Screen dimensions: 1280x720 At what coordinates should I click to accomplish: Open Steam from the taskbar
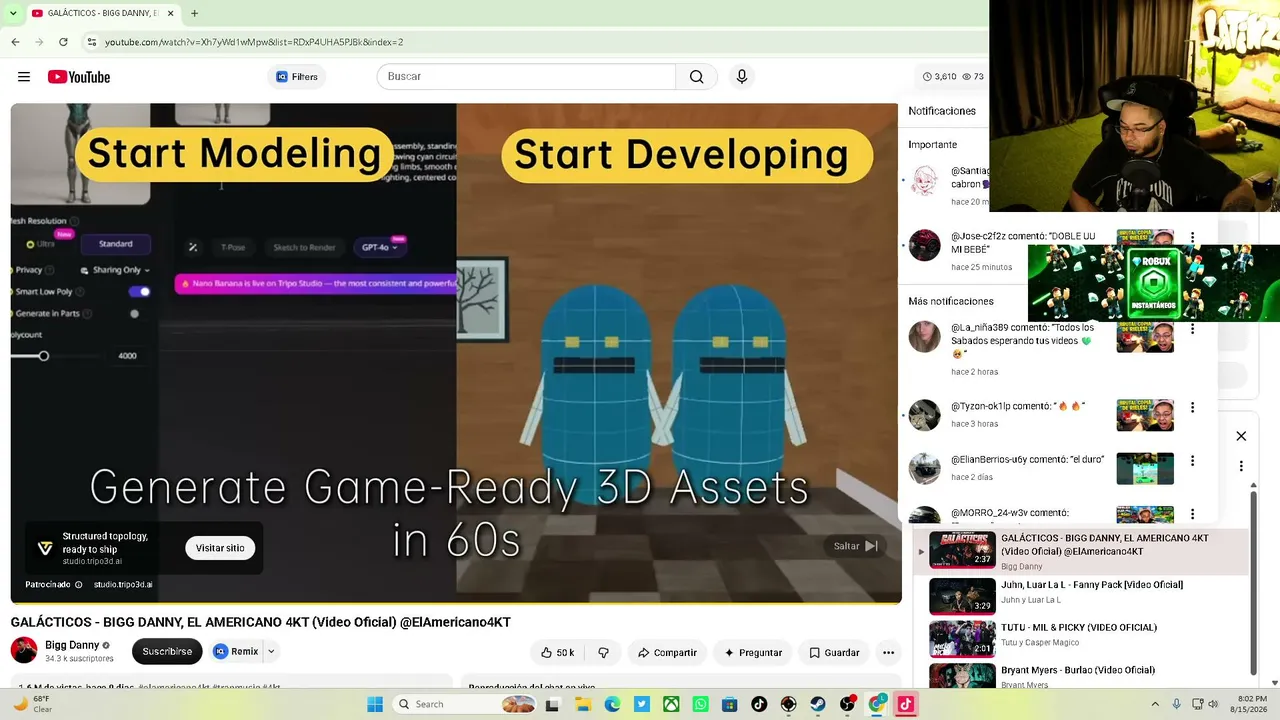pyautogui.click(x=818, y=704)
